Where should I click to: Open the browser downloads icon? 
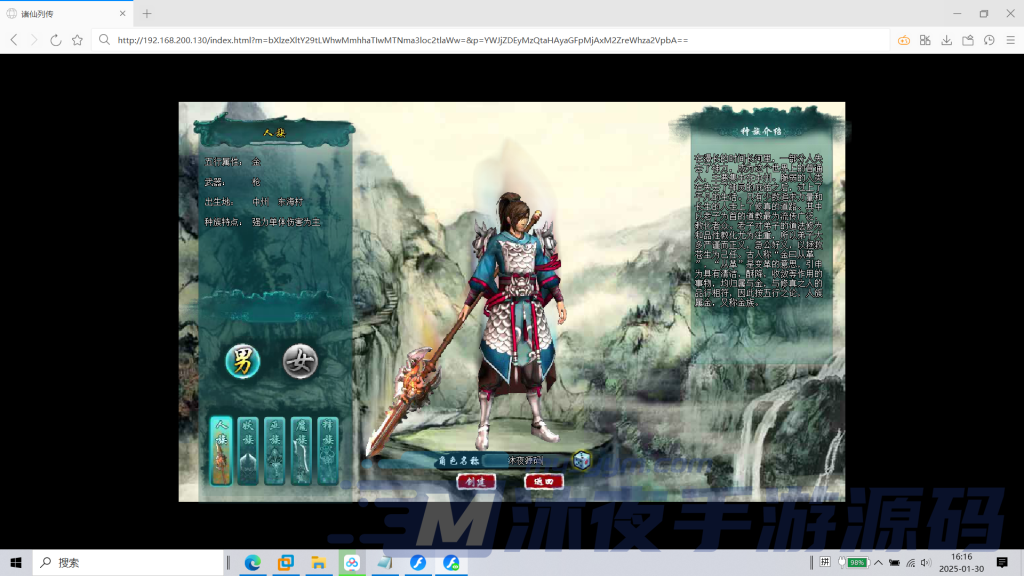click(946, 40)
